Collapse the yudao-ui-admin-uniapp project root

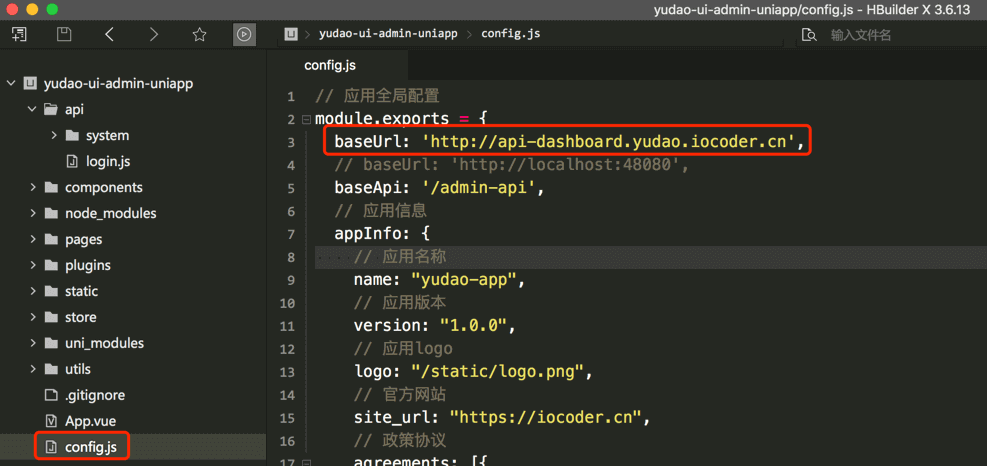[x=12, y=84]
